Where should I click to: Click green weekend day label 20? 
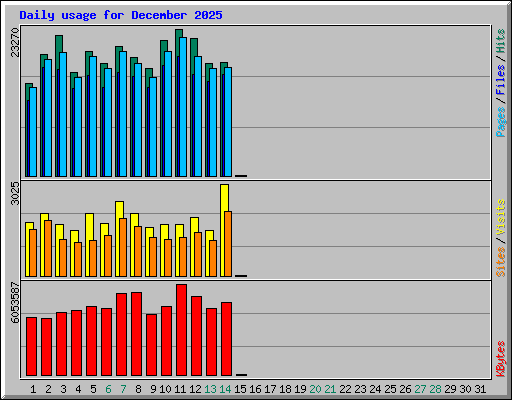tap(315, 389)
